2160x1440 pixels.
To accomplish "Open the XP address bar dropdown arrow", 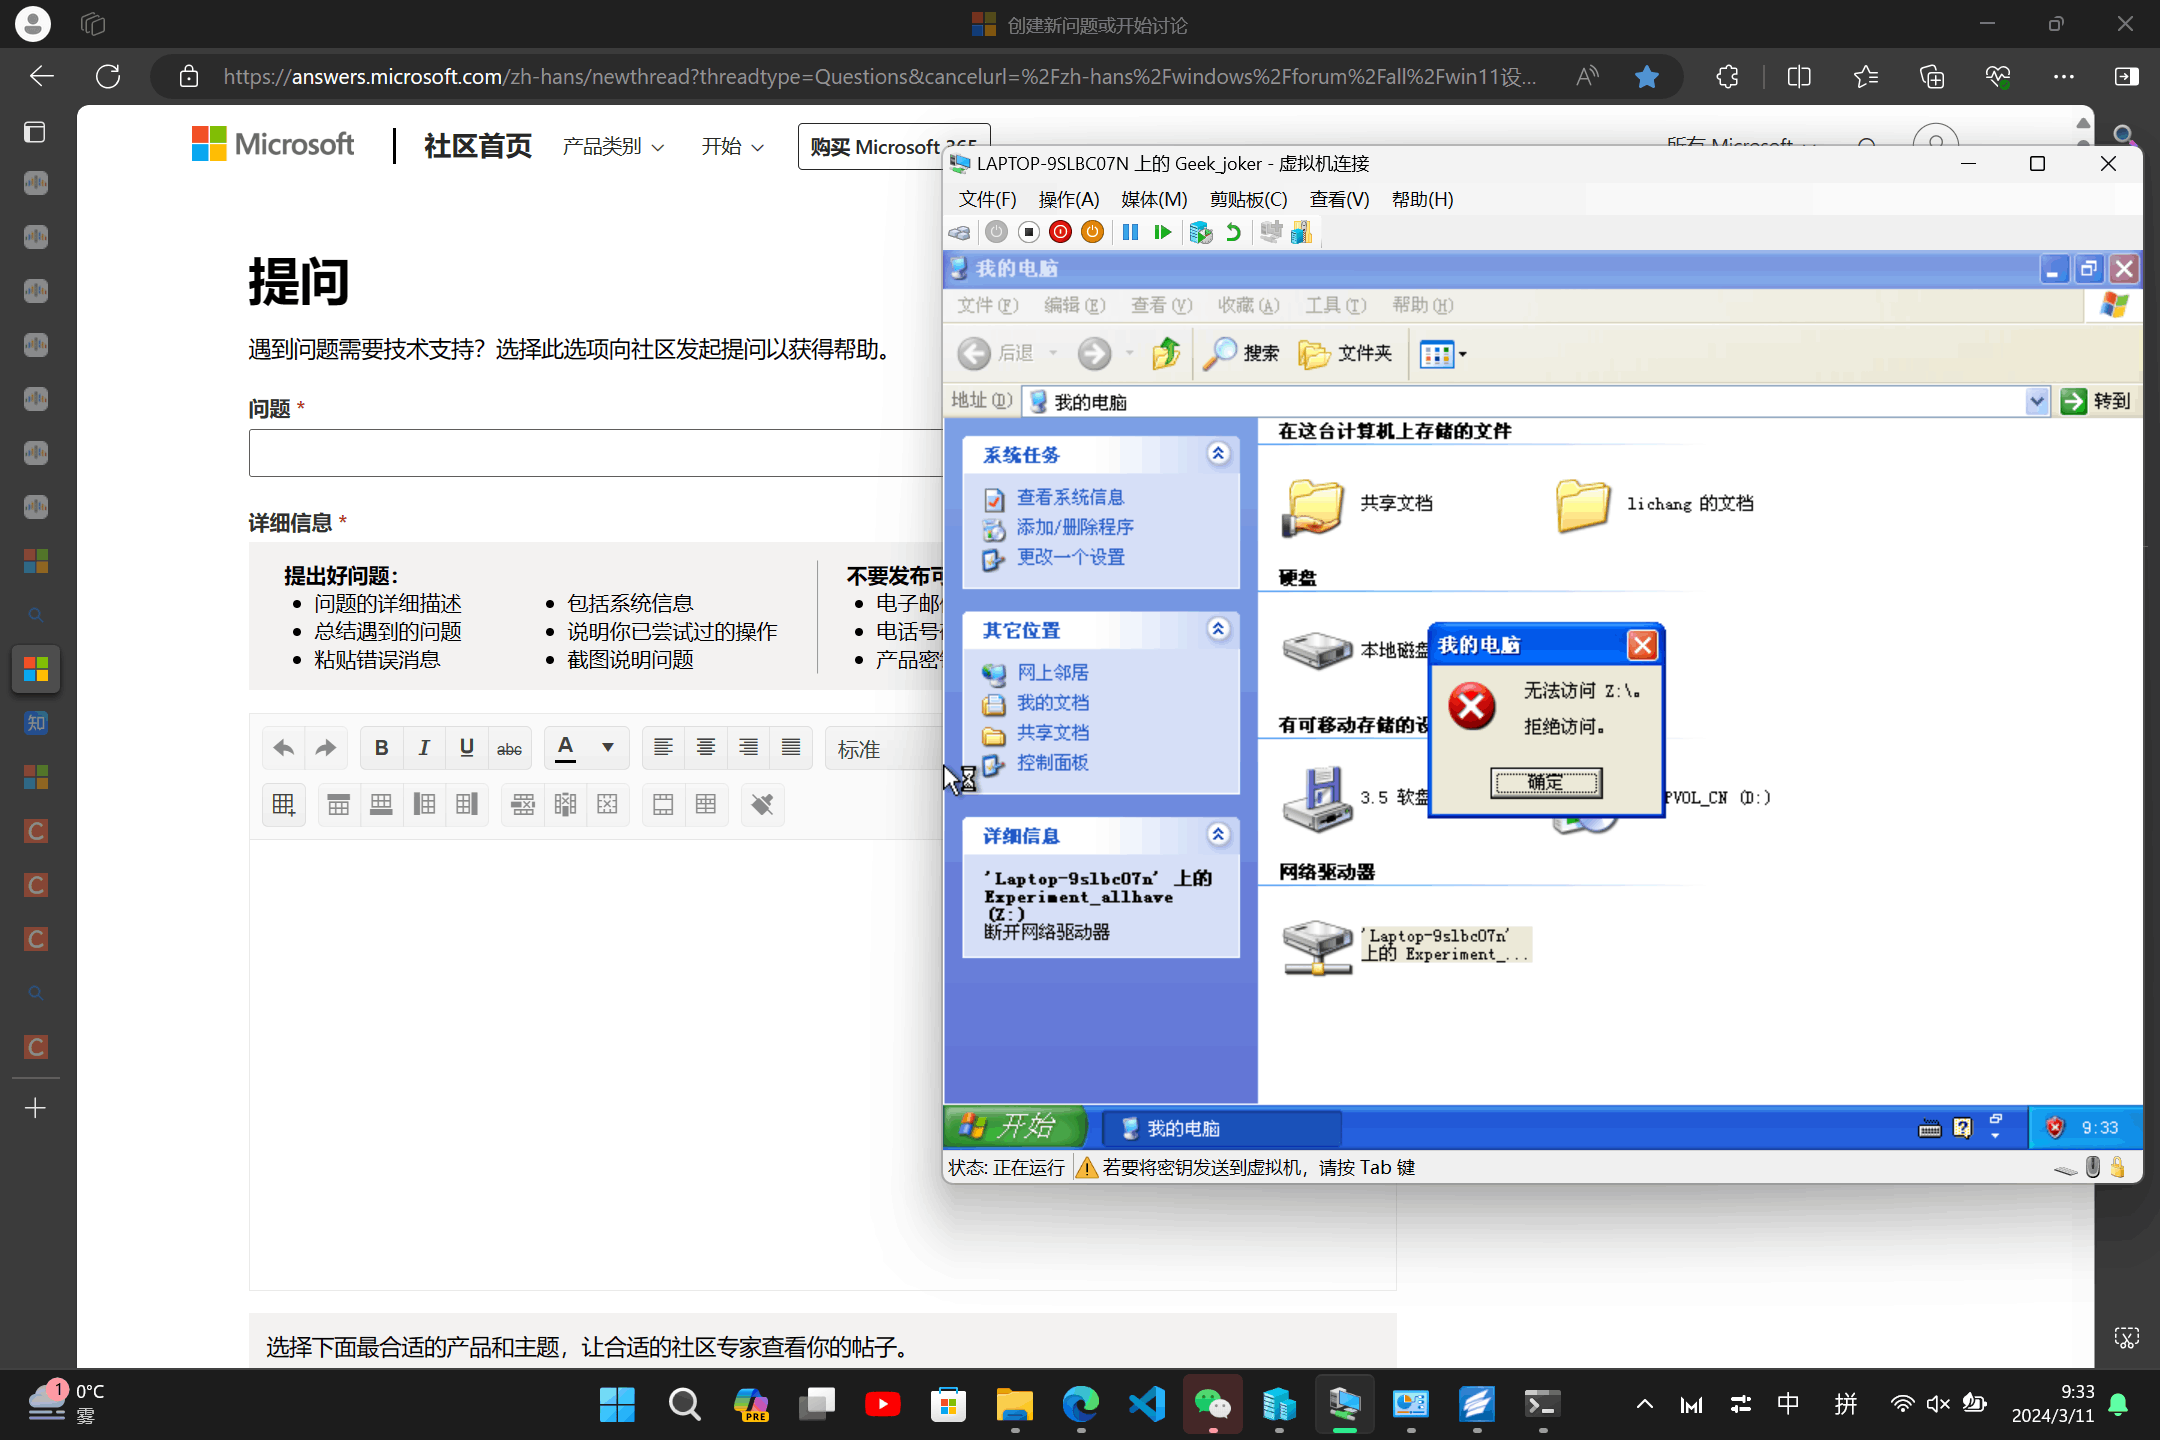I will pos(2036,402).
